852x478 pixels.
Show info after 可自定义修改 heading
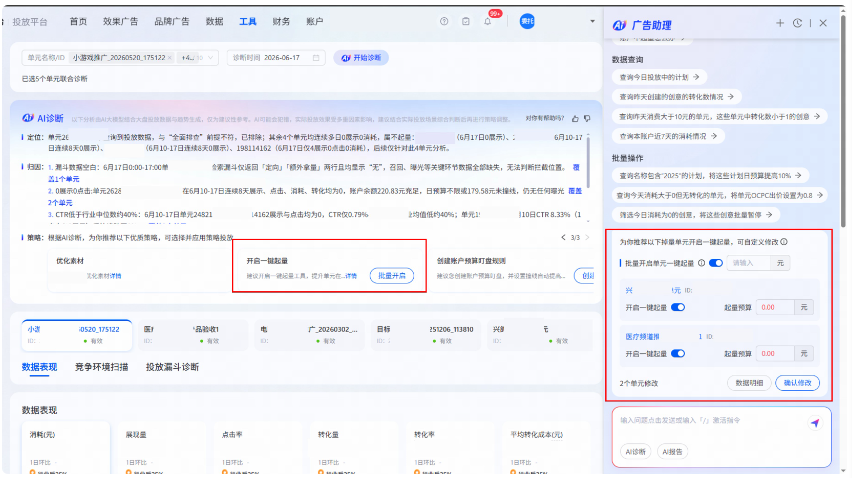click(784, 242)
